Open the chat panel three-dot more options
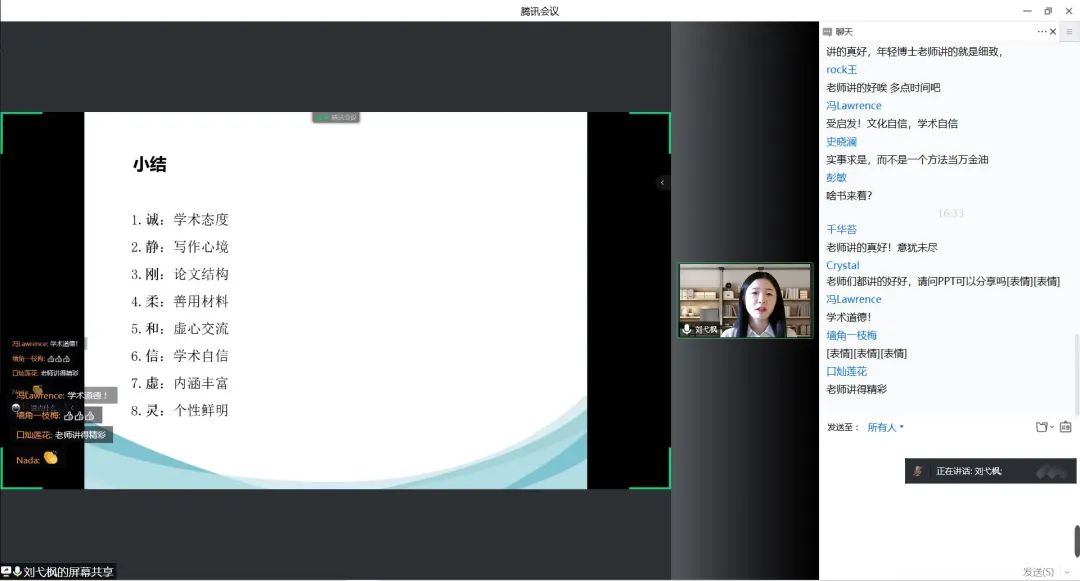The width and height of the screenshot is (1080, 581). point(1041,32)
